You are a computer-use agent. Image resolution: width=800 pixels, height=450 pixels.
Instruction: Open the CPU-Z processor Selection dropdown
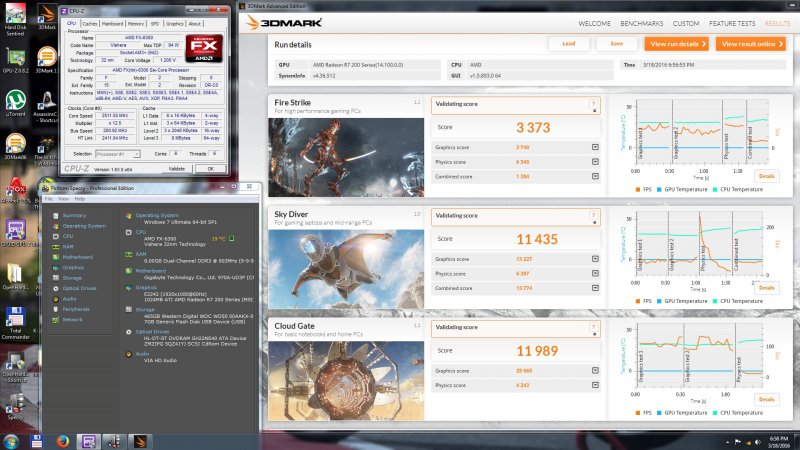pos(118,154)
